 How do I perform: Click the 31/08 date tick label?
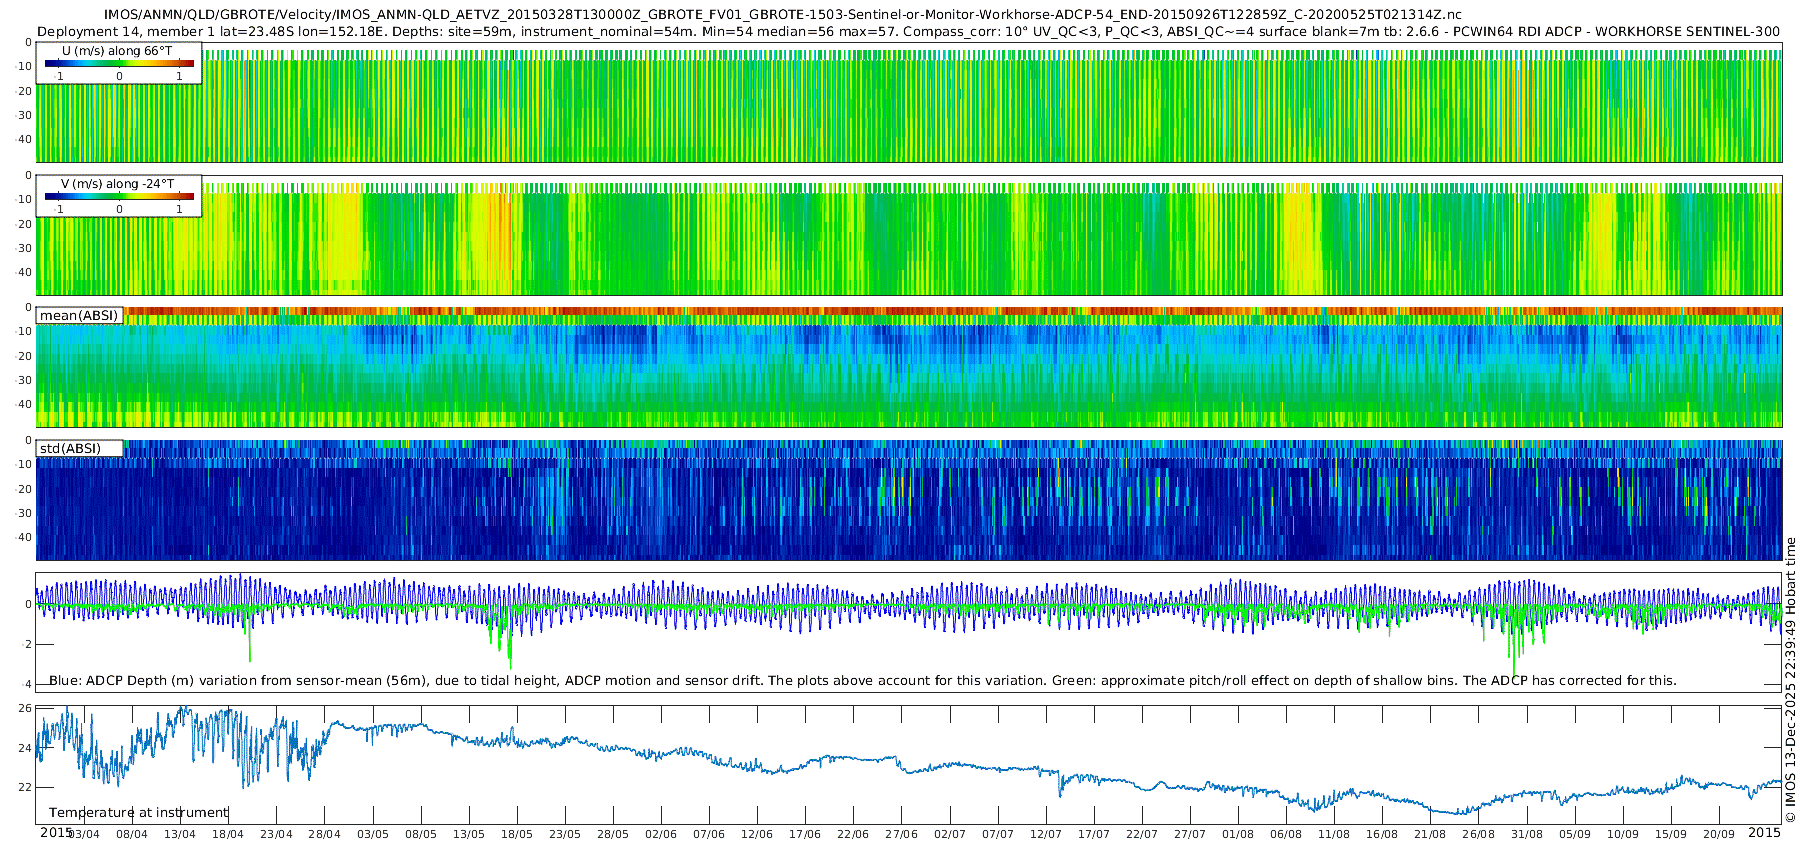click(x=1527, y=835)
